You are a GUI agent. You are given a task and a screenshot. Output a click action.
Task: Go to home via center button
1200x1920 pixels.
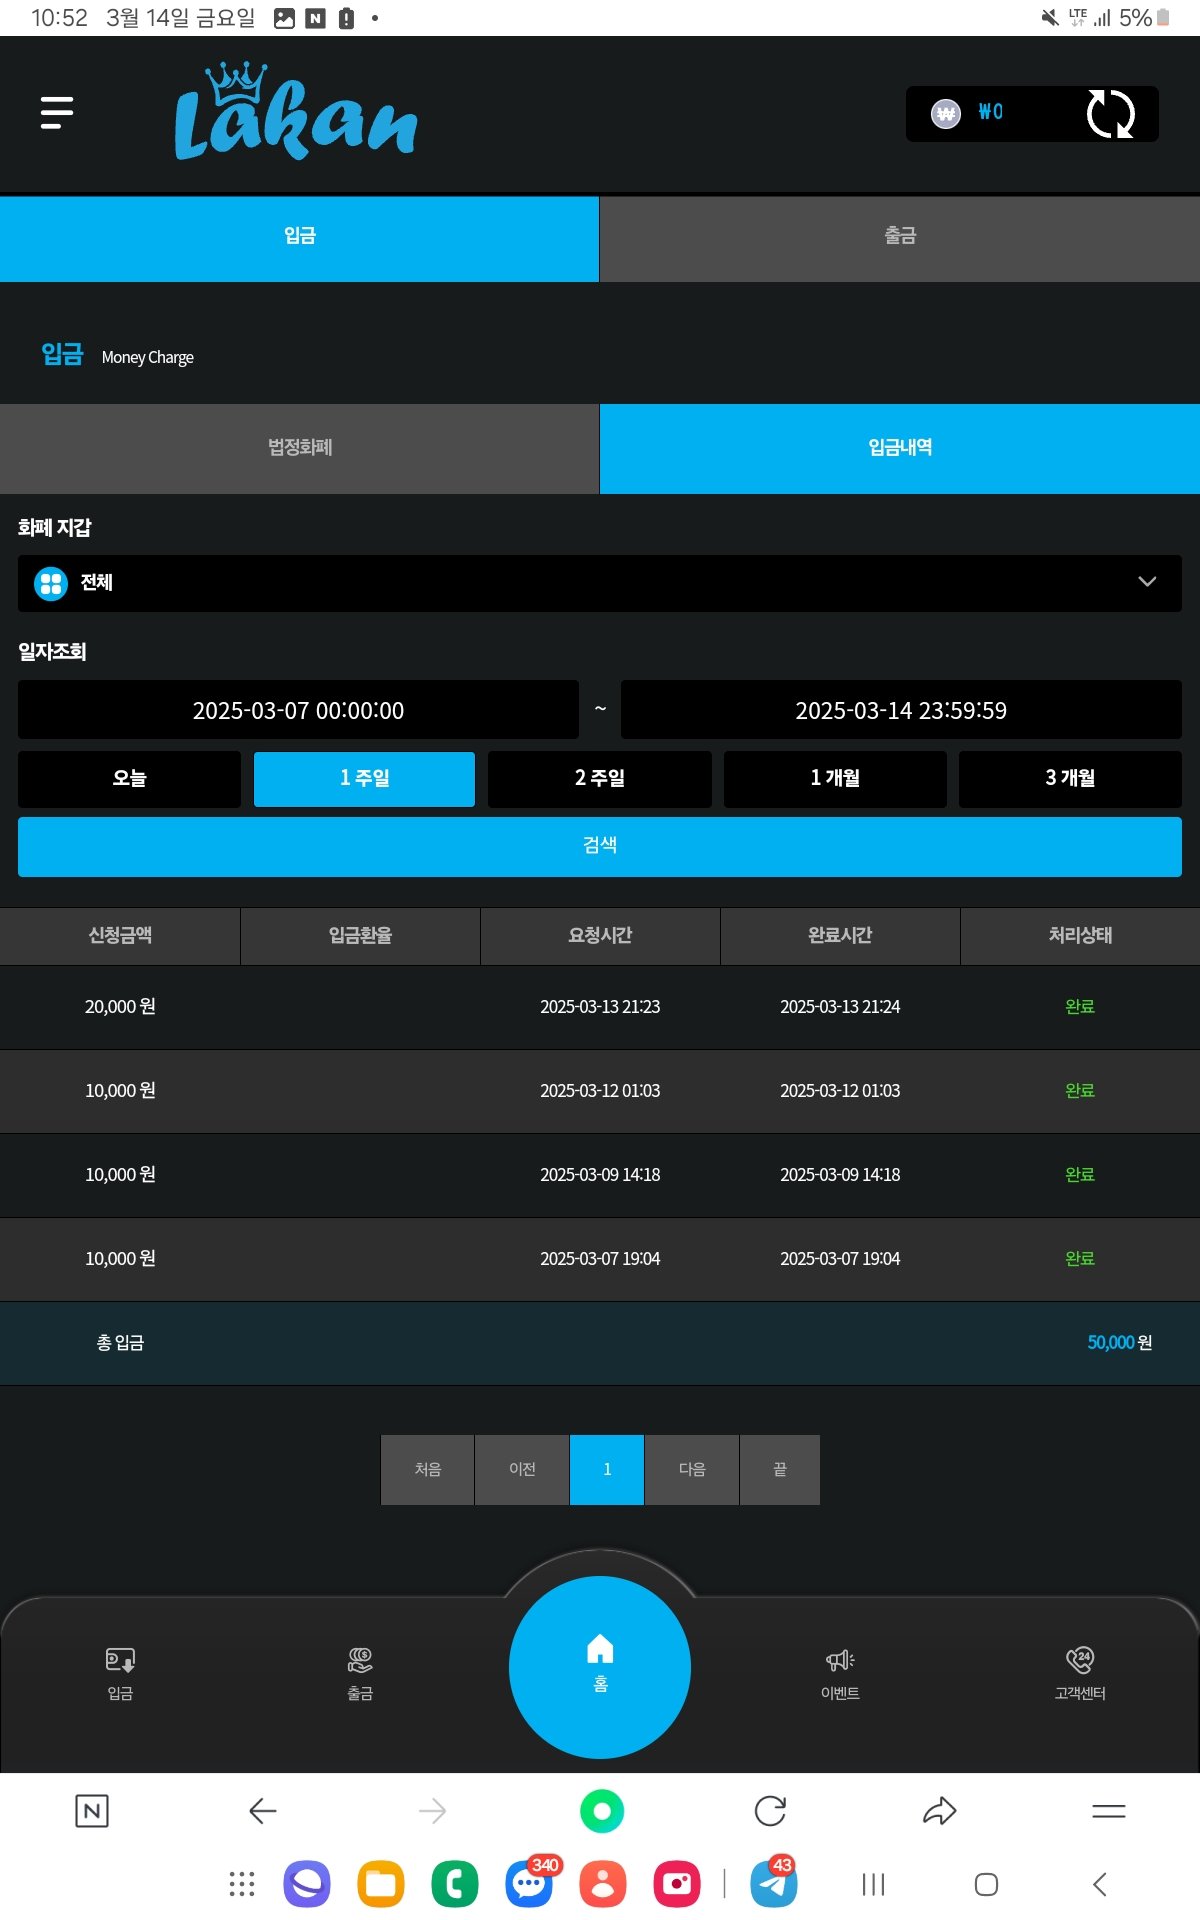click(600, 1666)
